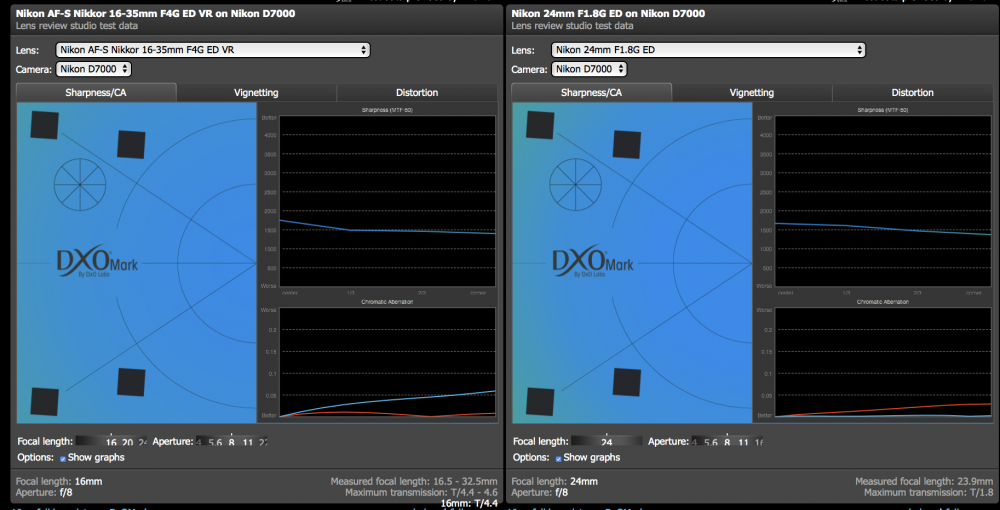Set aperture slider to 5.6 in 24mm F1.8G panel
Viewport: 1000px width, 510px height.
[712, 442]
